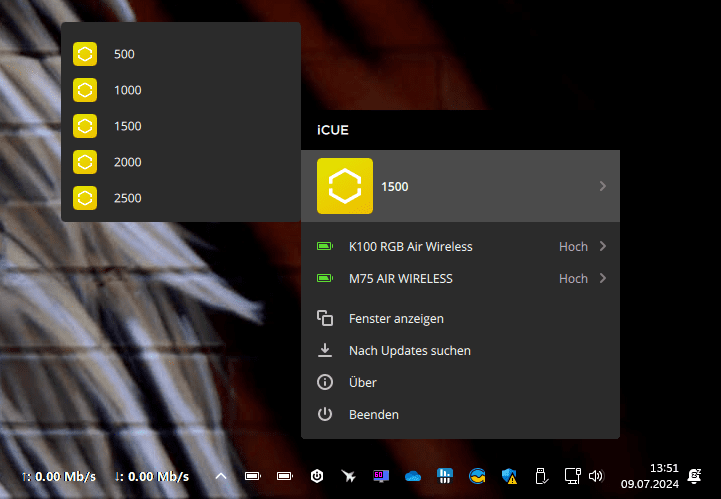Screen dimensions: 721x499
Task: Click the info icon next to Über
Action: click(325, 382)
